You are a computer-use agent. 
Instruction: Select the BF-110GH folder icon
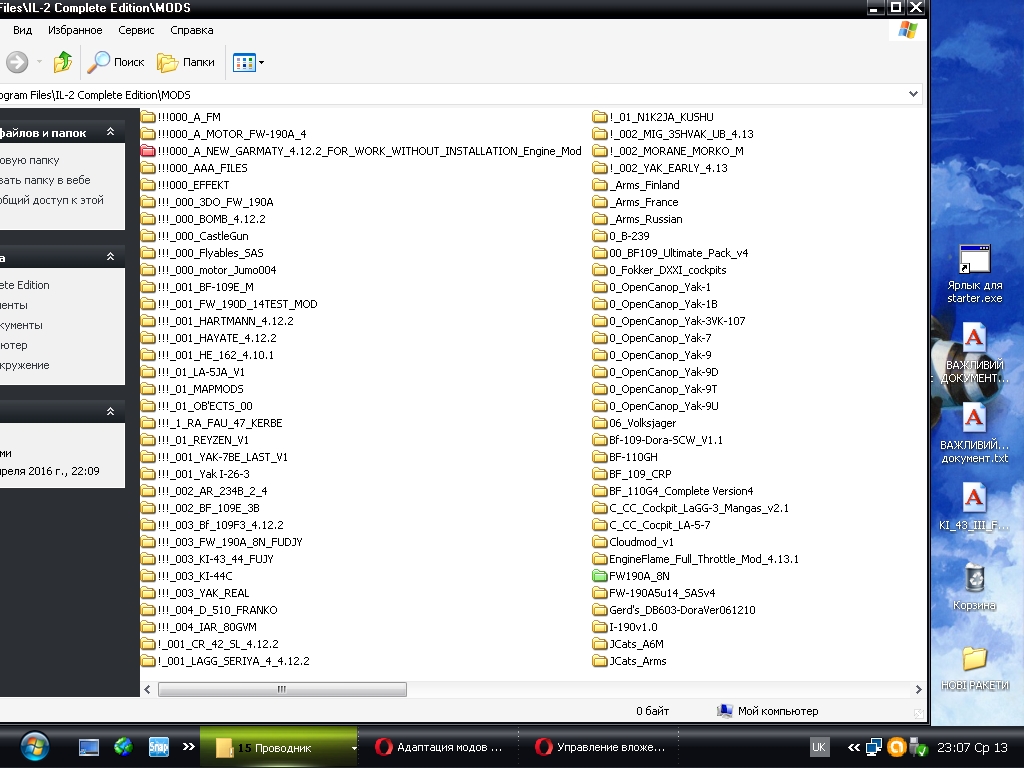(600, 456)
